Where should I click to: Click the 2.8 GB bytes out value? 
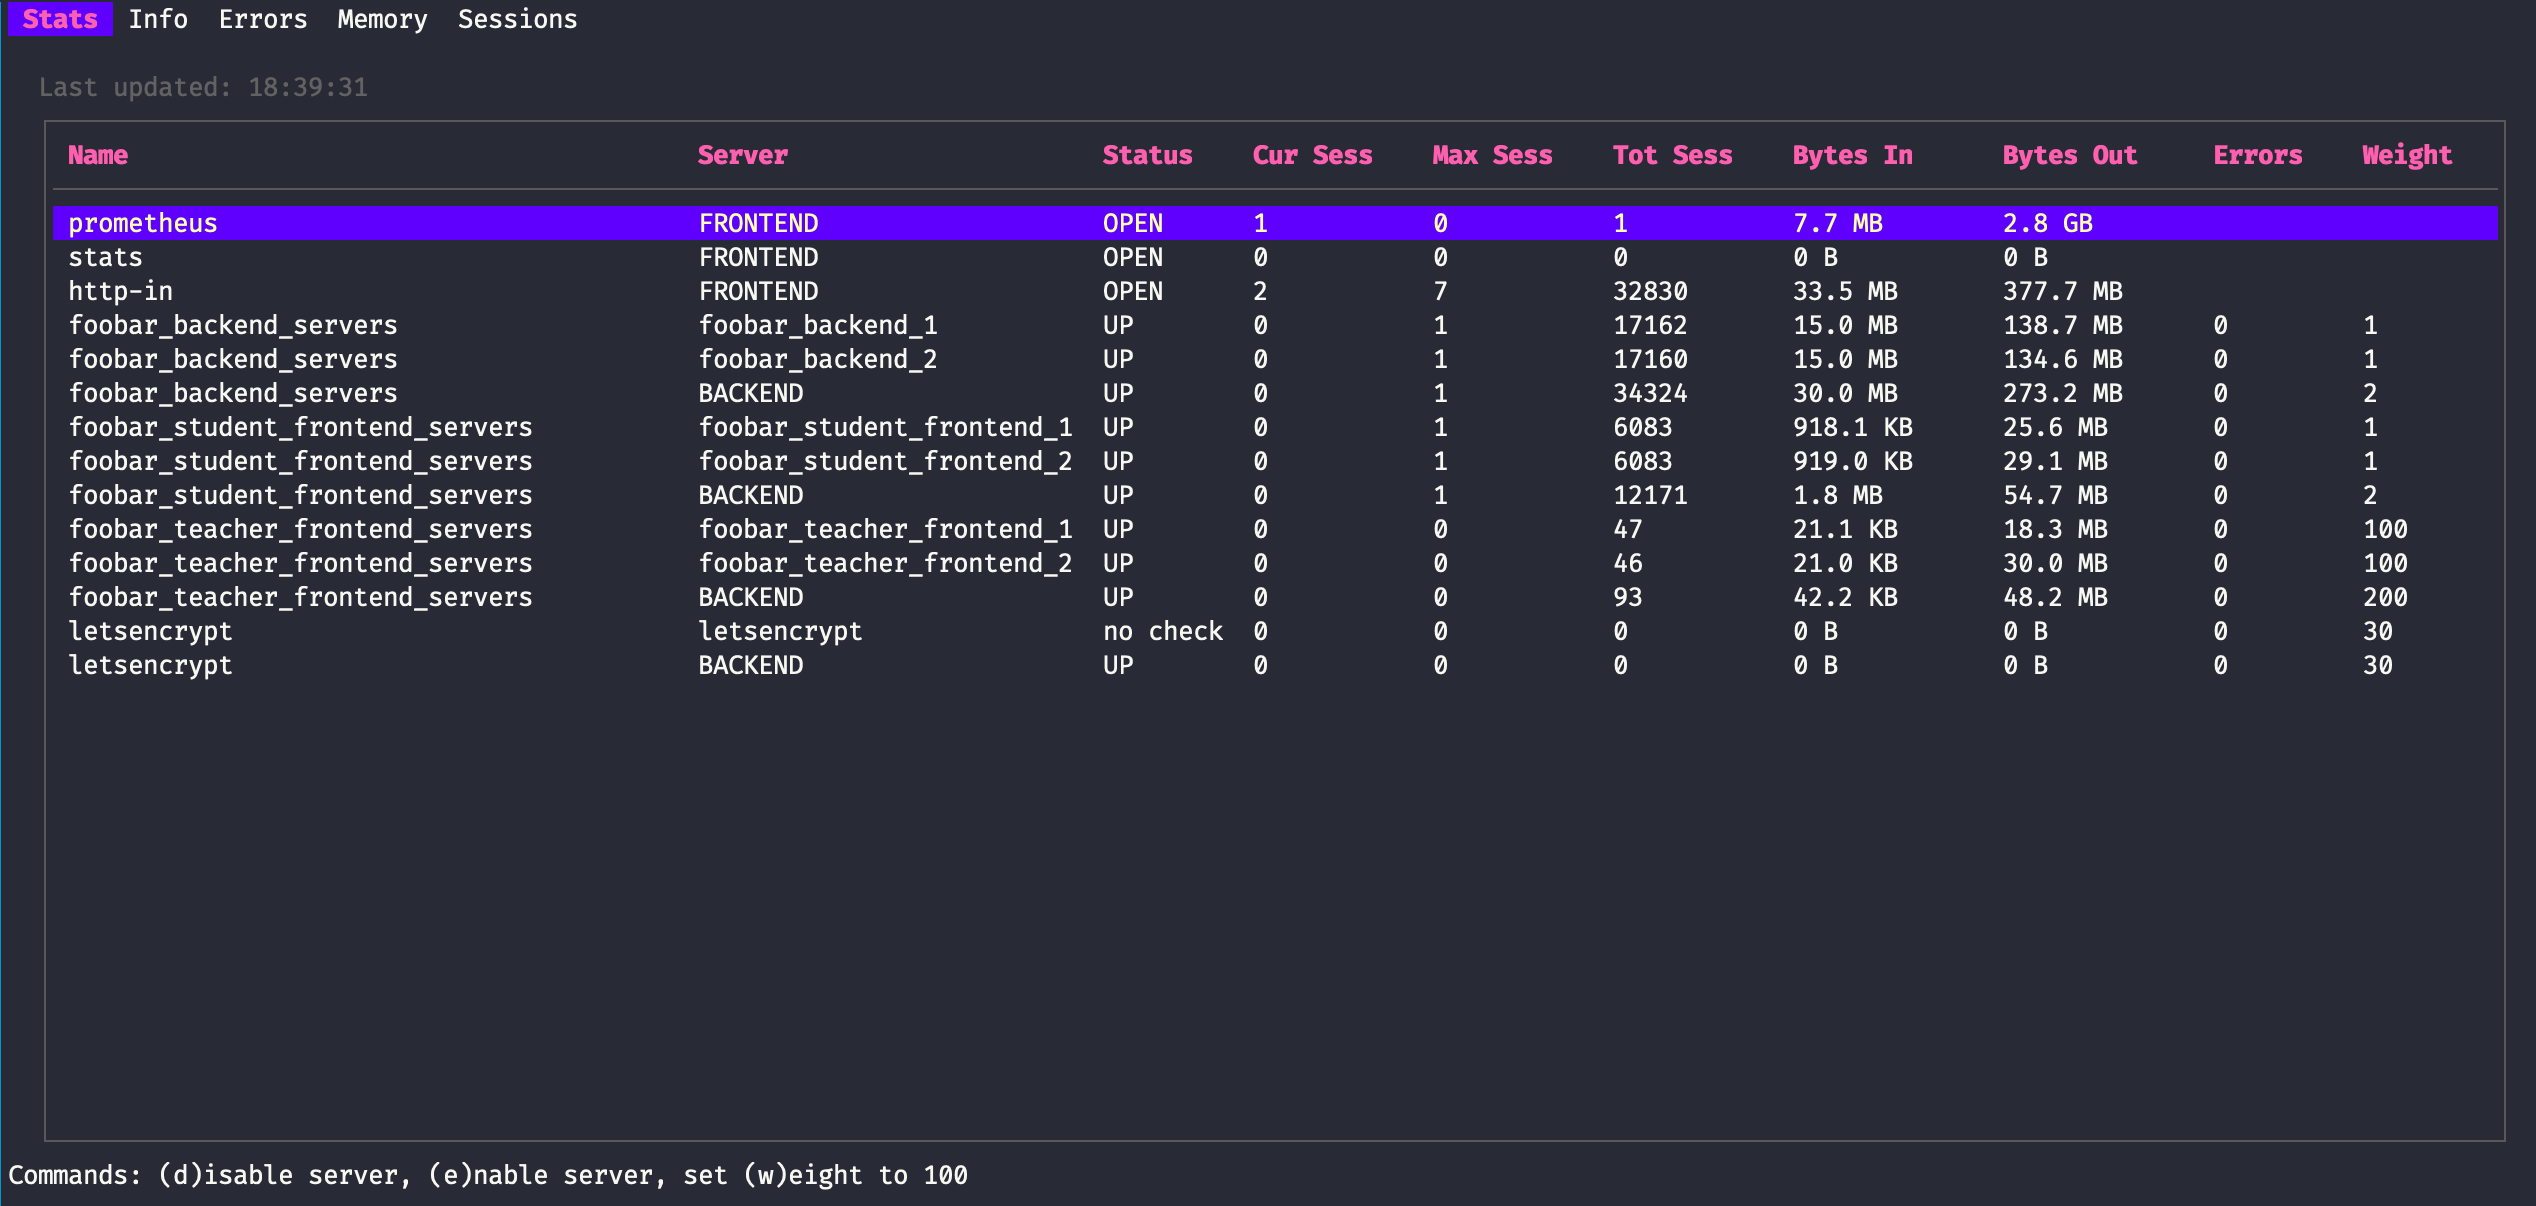click(2047, 223)
